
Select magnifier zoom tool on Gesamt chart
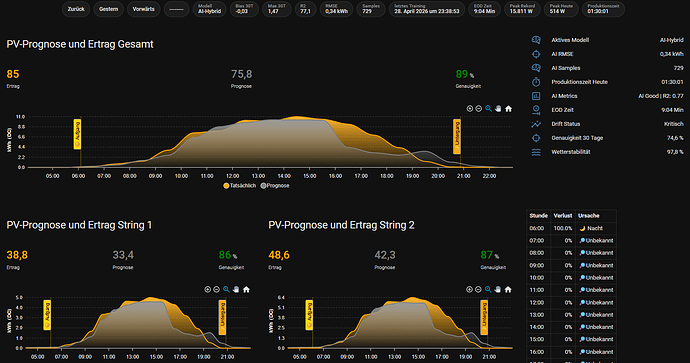click(488, 109)
